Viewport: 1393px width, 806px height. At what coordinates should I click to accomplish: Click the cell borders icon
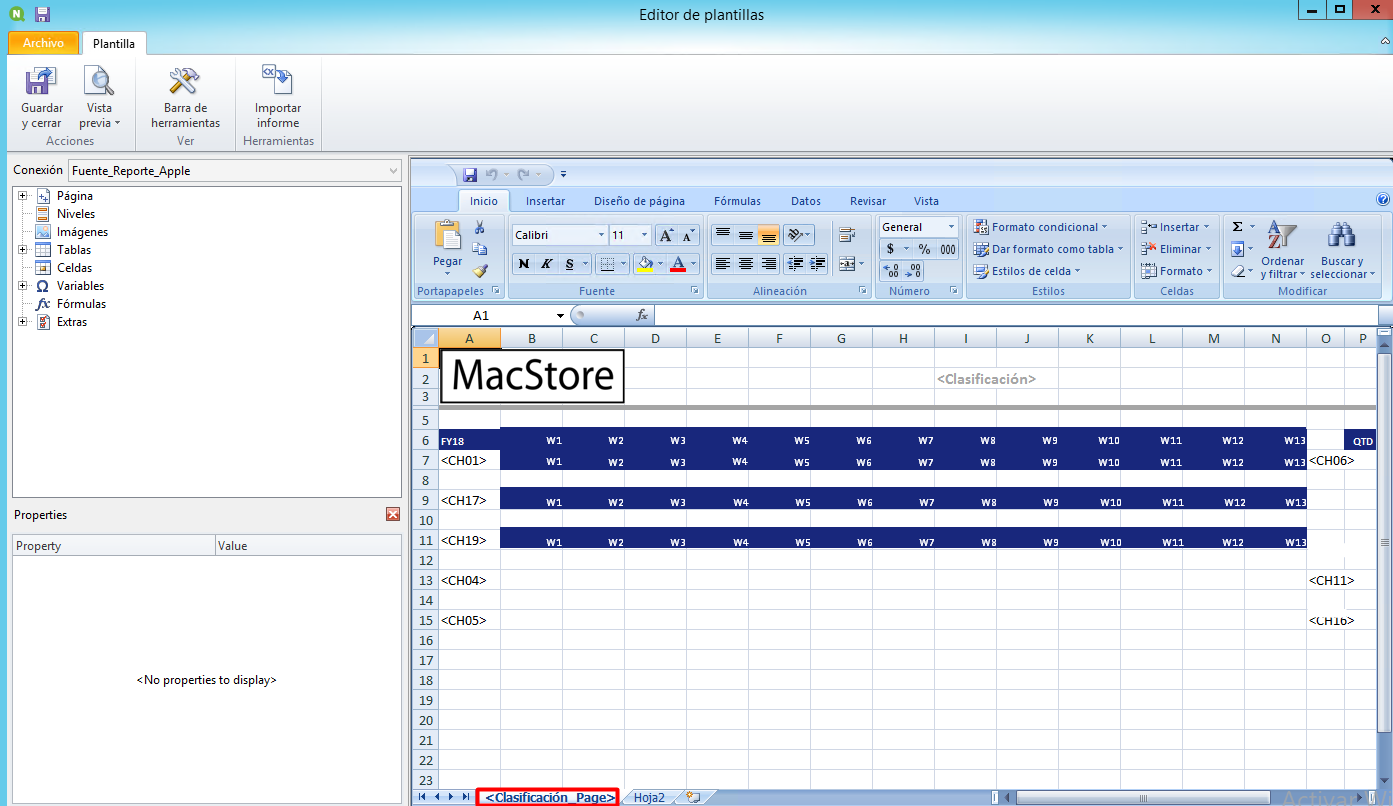coord(606,264)
